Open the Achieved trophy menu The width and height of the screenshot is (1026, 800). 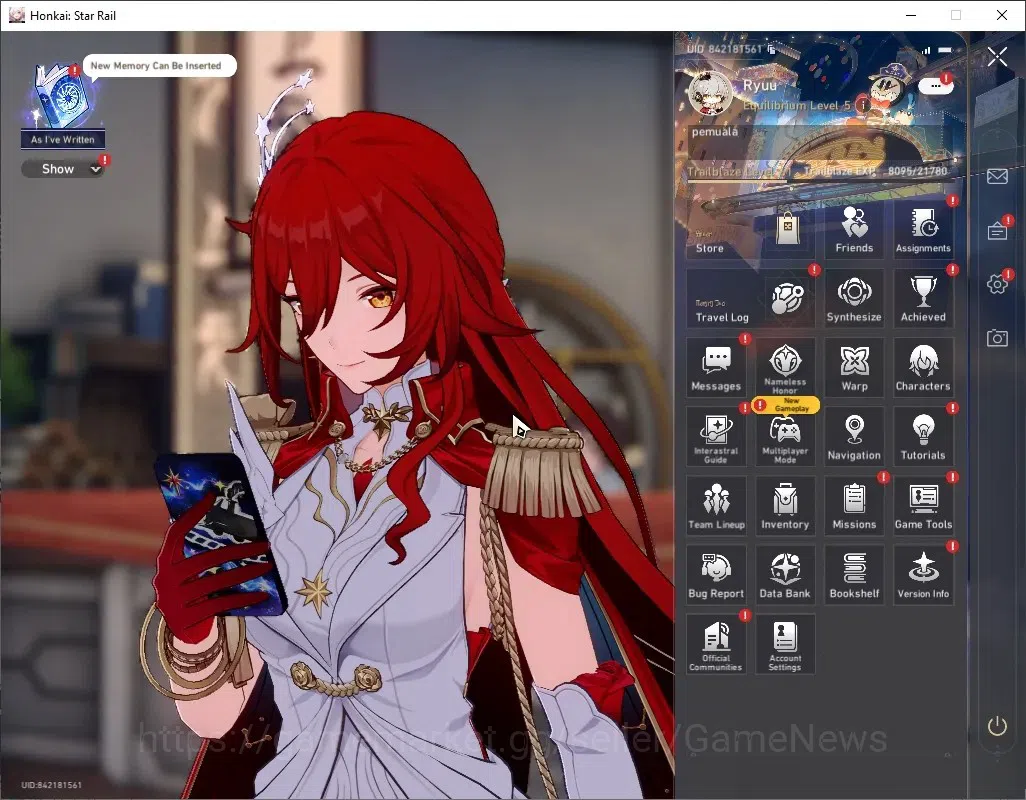pyautogui.click(x=923, y=298)
